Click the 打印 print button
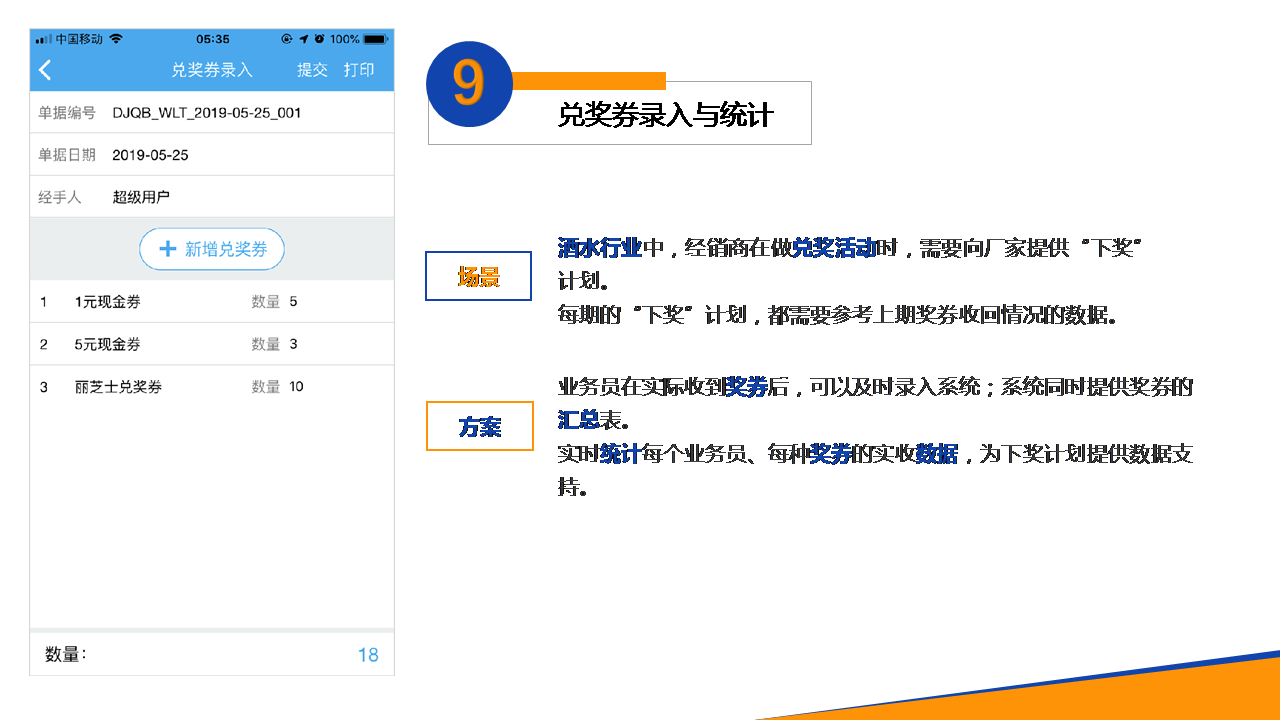This screenshot has height=720, width=1280. click(359, 70)
